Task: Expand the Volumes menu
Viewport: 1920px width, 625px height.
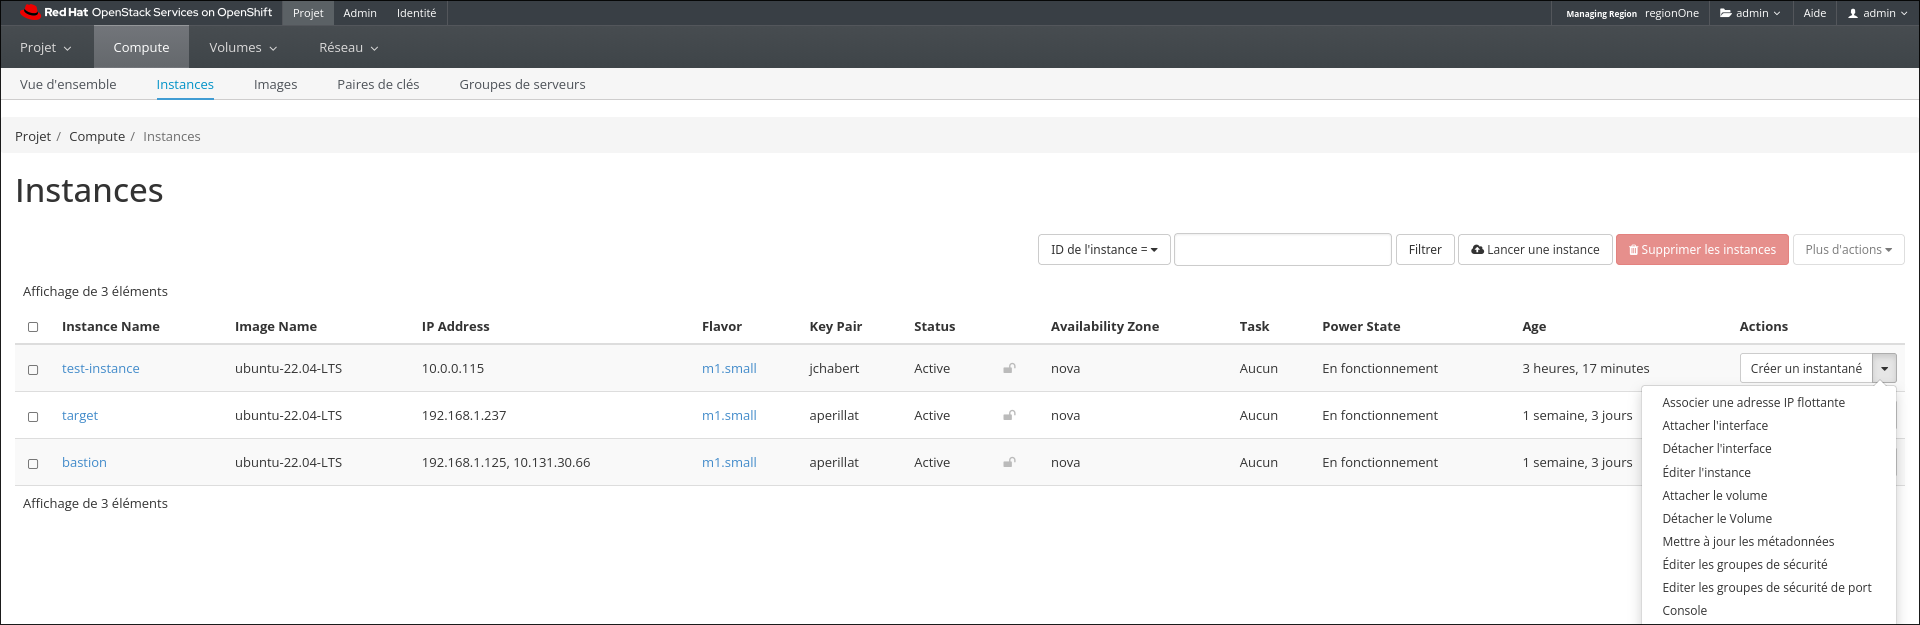Action: point(243,47)
